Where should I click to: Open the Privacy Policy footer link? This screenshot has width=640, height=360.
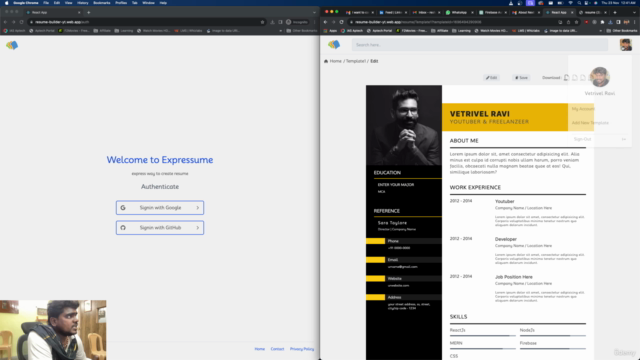click(x=302, y=349)
